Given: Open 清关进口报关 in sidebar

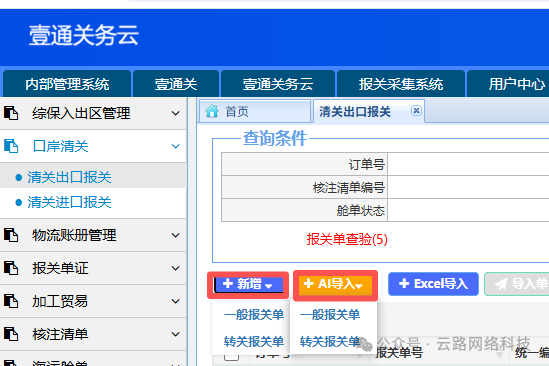Looking at the screenshot, I should click(69, 202).
